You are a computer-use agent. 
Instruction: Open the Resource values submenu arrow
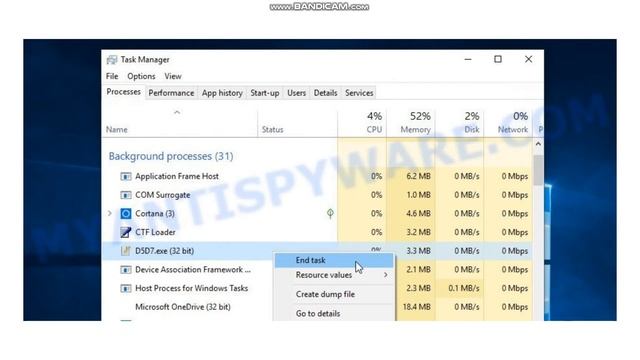[385, 275]
